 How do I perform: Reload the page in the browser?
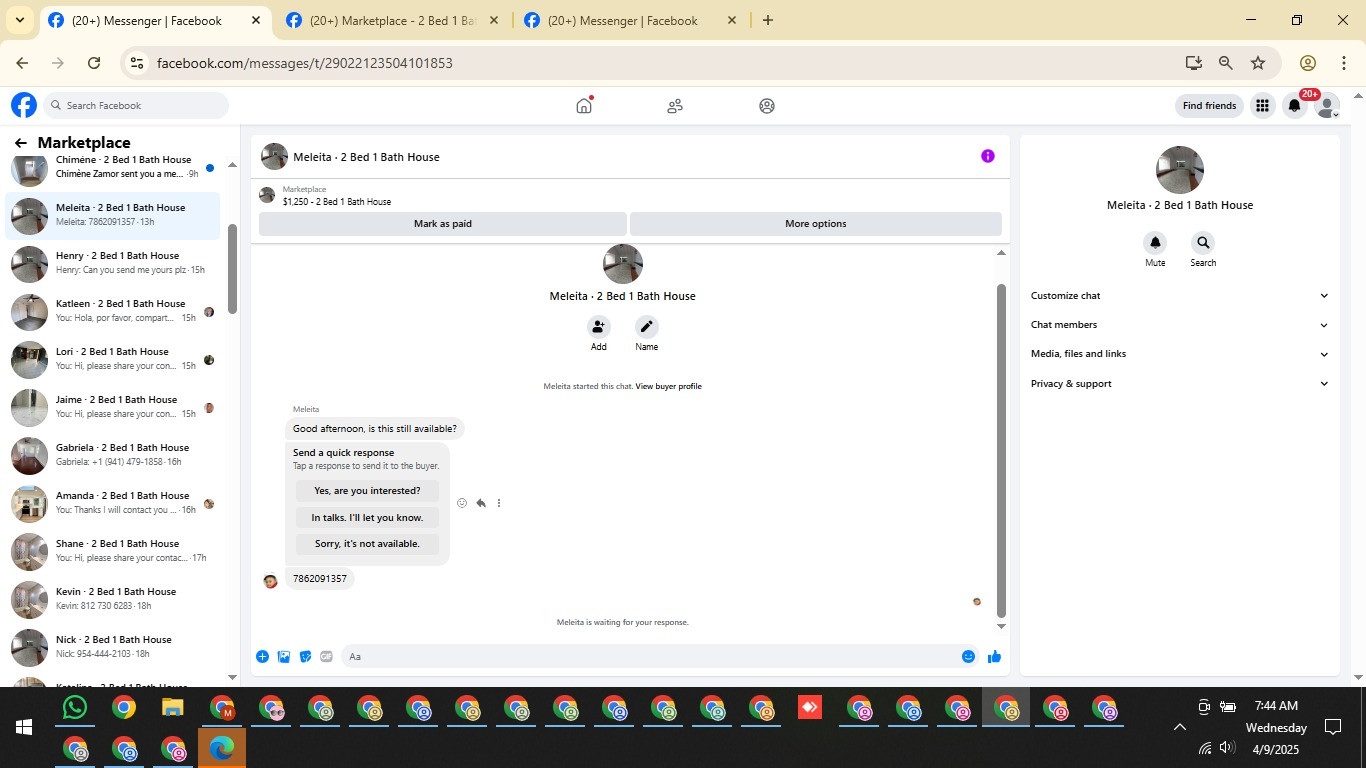pos(94,63)
